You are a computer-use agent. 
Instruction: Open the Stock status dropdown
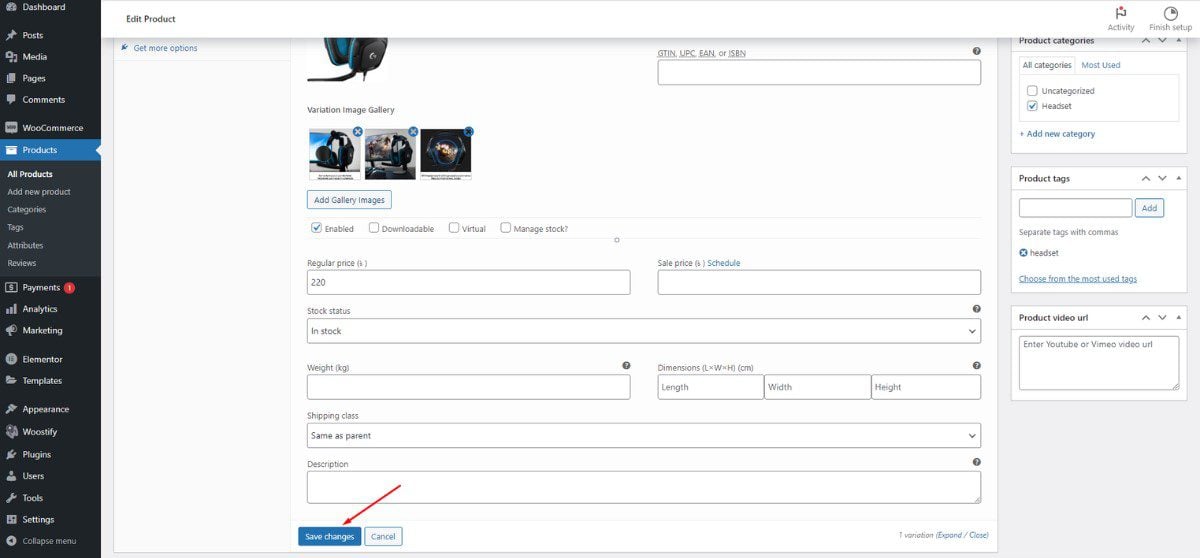coord(643,331)
